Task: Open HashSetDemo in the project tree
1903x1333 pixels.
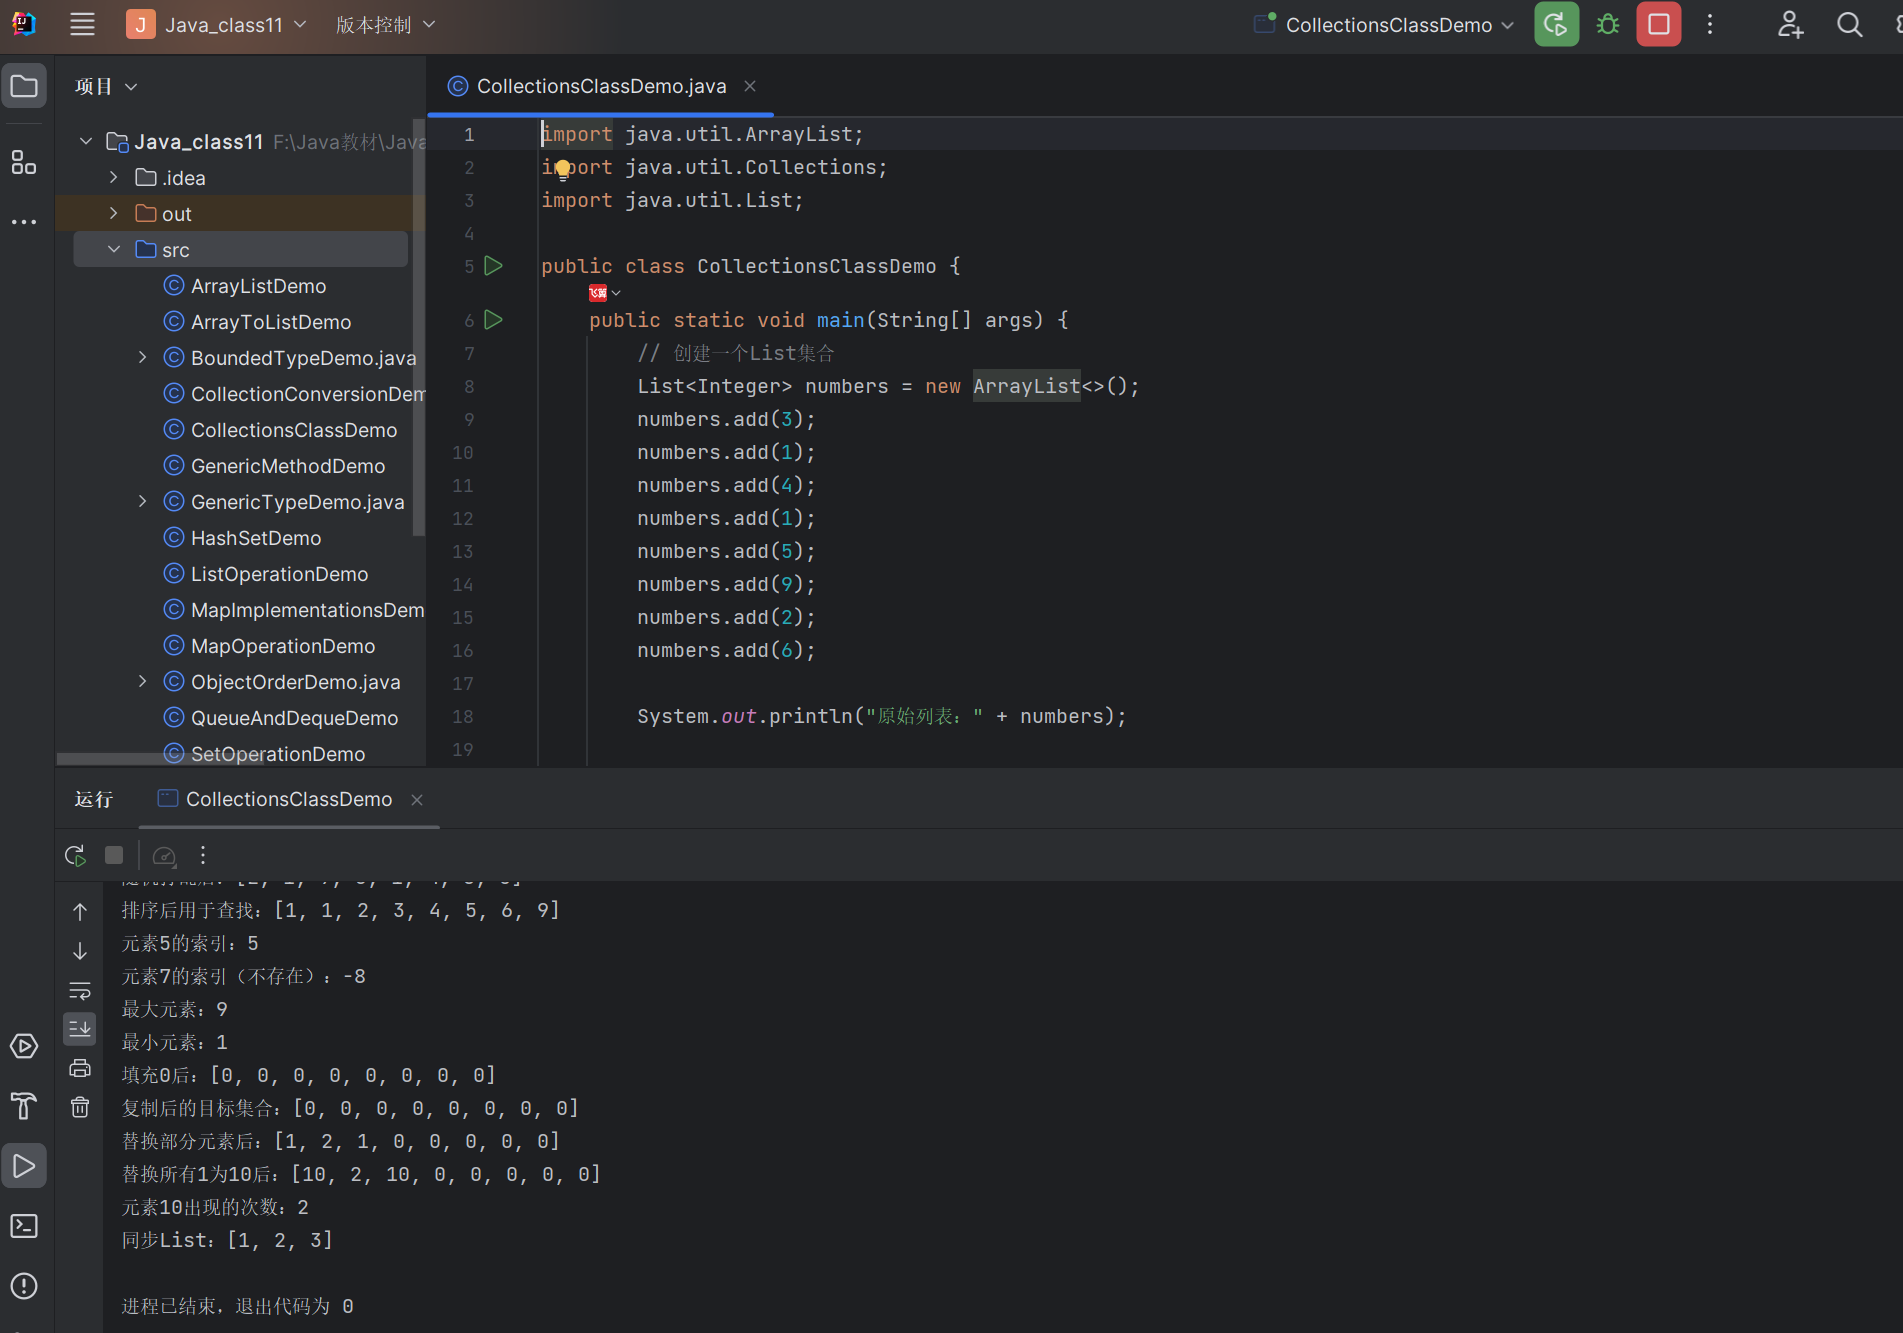Action: pyautogui.click(x=256, y=538)
